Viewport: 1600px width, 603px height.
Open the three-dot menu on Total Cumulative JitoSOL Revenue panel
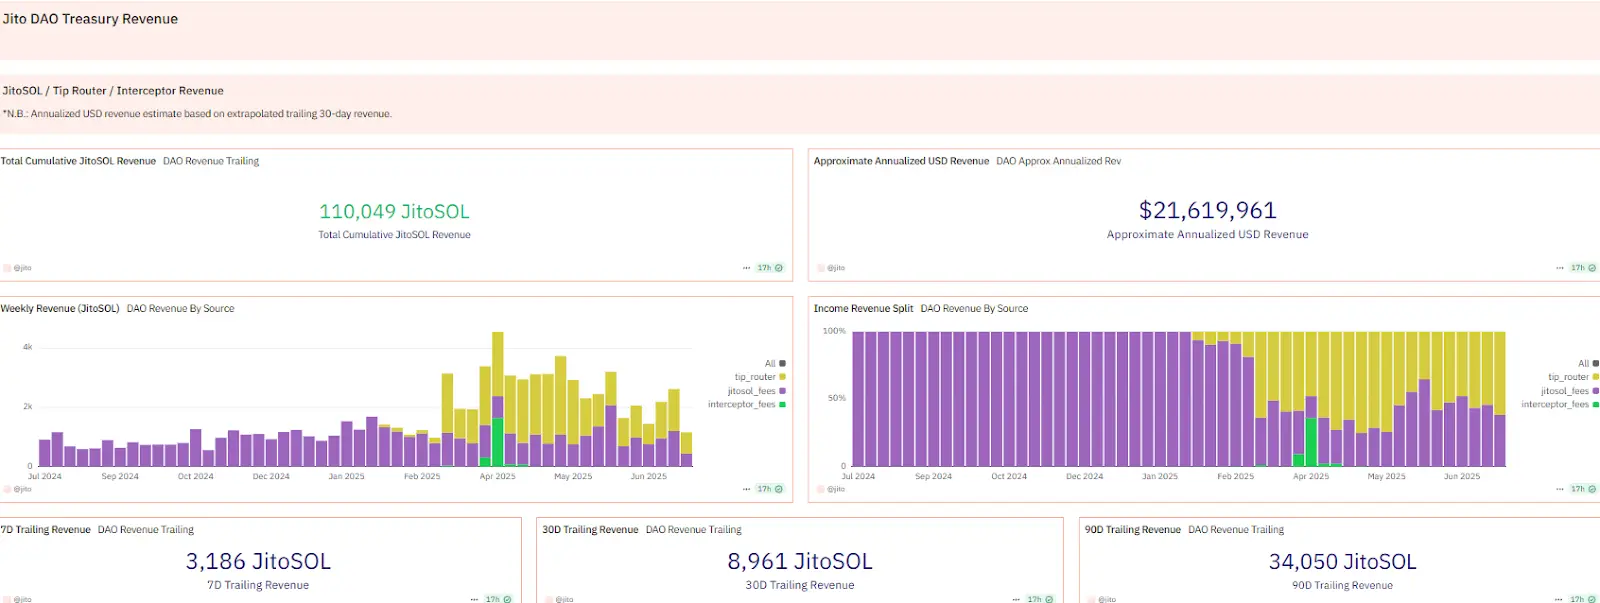746,268
